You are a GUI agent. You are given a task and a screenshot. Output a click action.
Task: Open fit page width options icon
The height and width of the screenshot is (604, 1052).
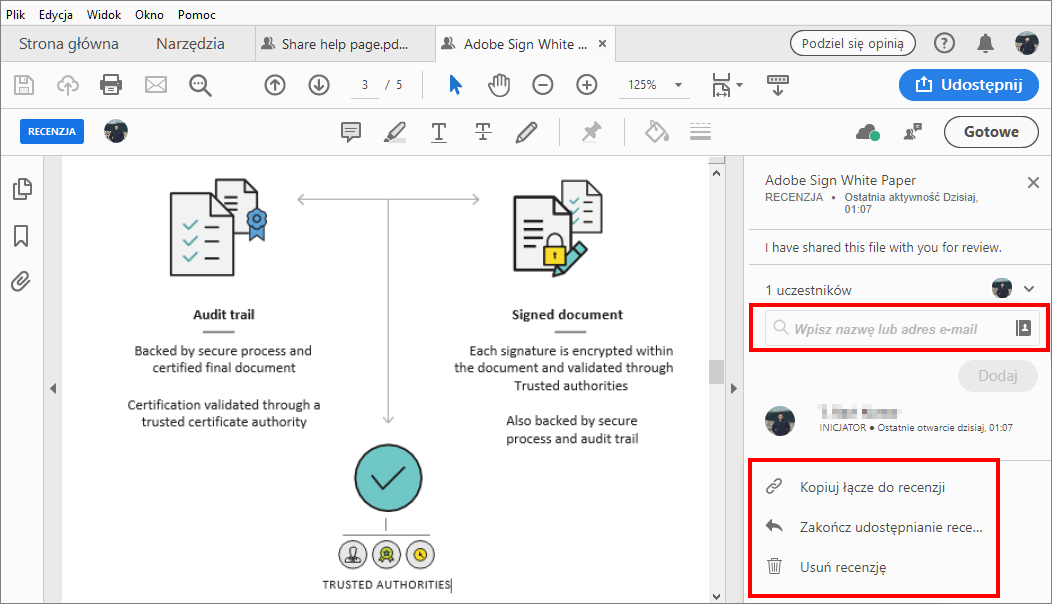[727, 85]
